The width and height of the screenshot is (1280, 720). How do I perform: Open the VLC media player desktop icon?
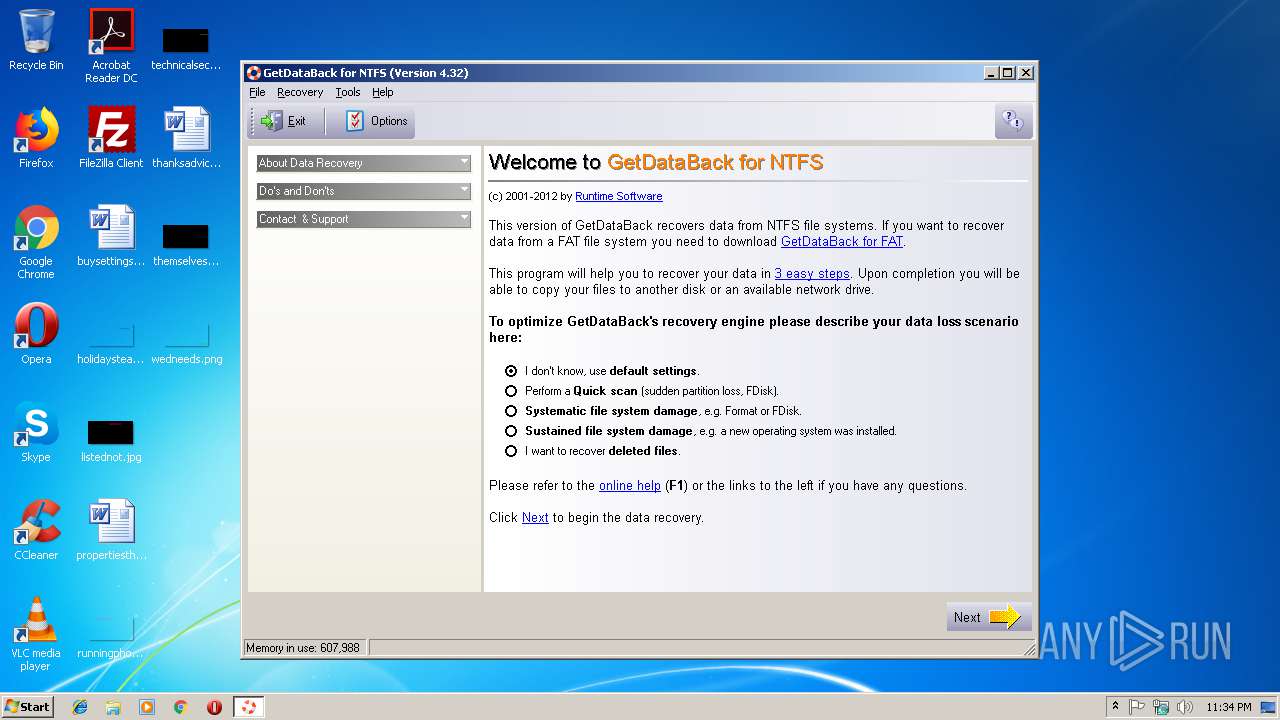[36, 634]
